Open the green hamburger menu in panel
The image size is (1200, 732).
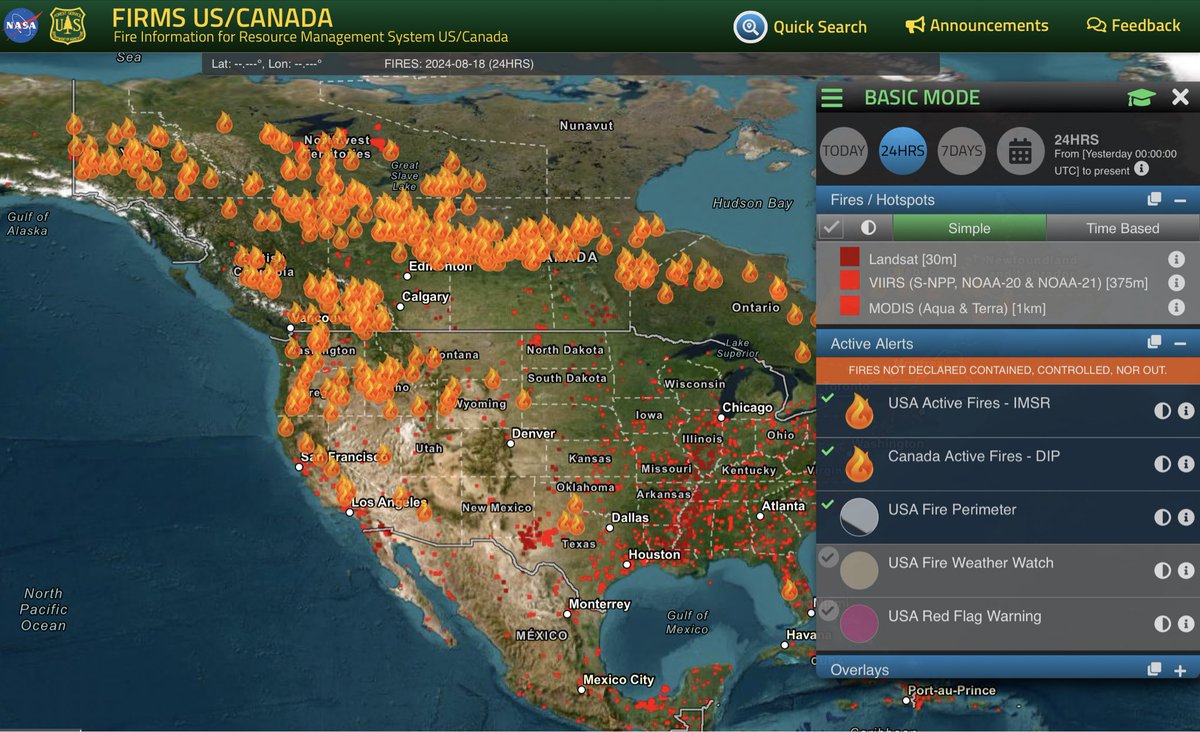click(832, 98)
